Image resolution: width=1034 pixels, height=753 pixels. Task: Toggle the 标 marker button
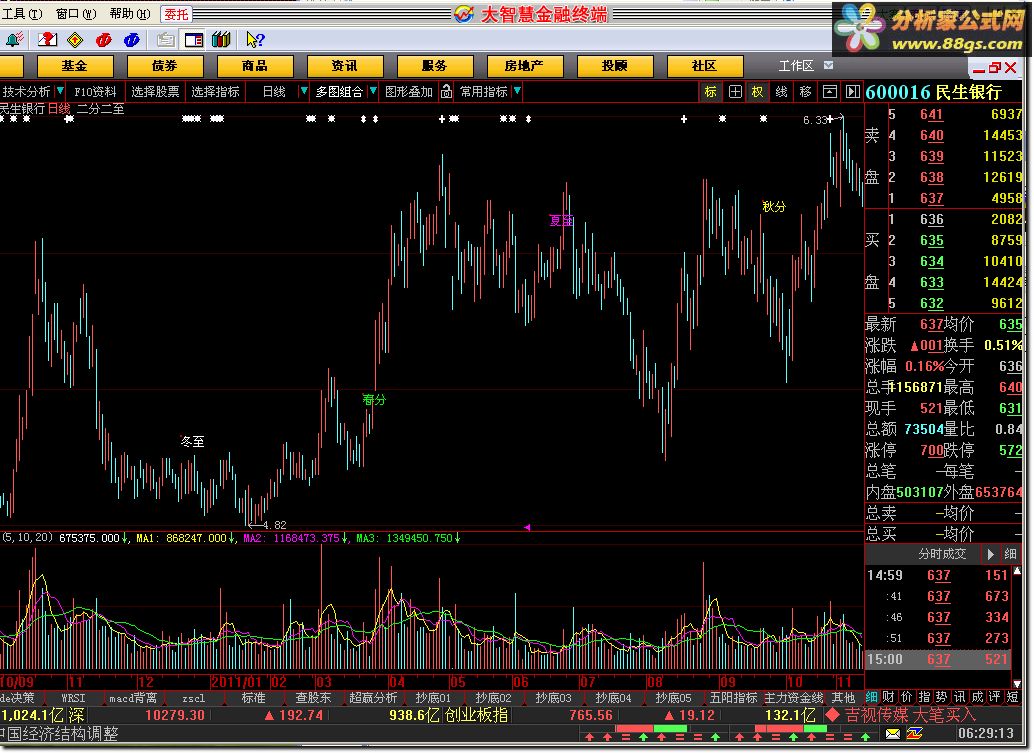(x=710, y=92)
